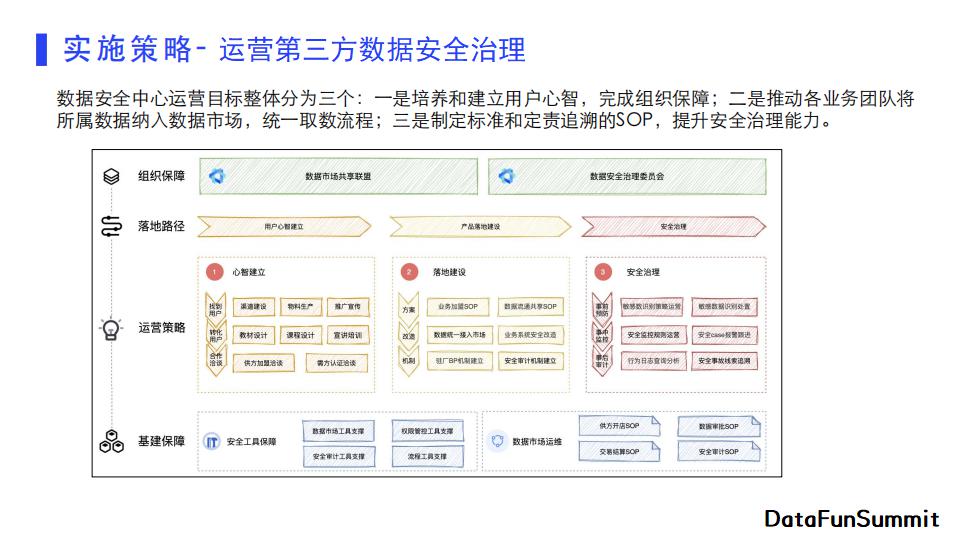Click the slide title 实施策略
The image size is (960, 540).
[x=127, y=49]
